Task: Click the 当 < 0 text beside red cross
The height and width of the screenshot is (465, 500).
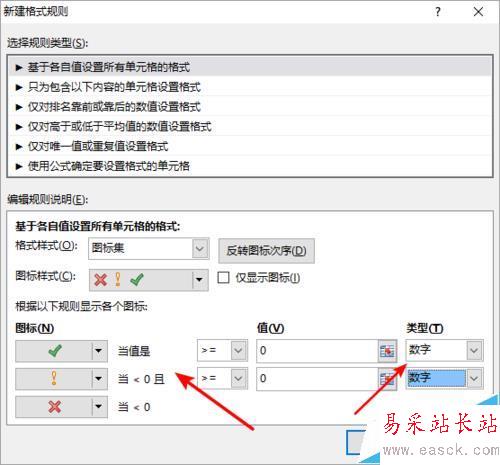Action: point(134,407)
